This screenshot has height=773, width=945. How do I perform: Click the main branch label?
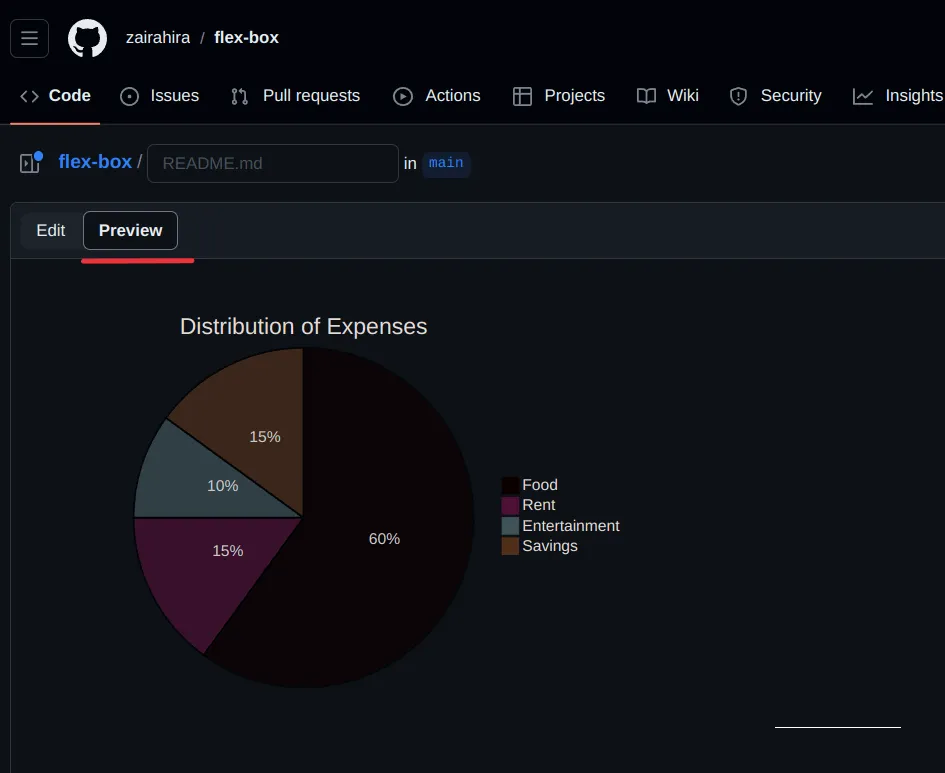446,163
